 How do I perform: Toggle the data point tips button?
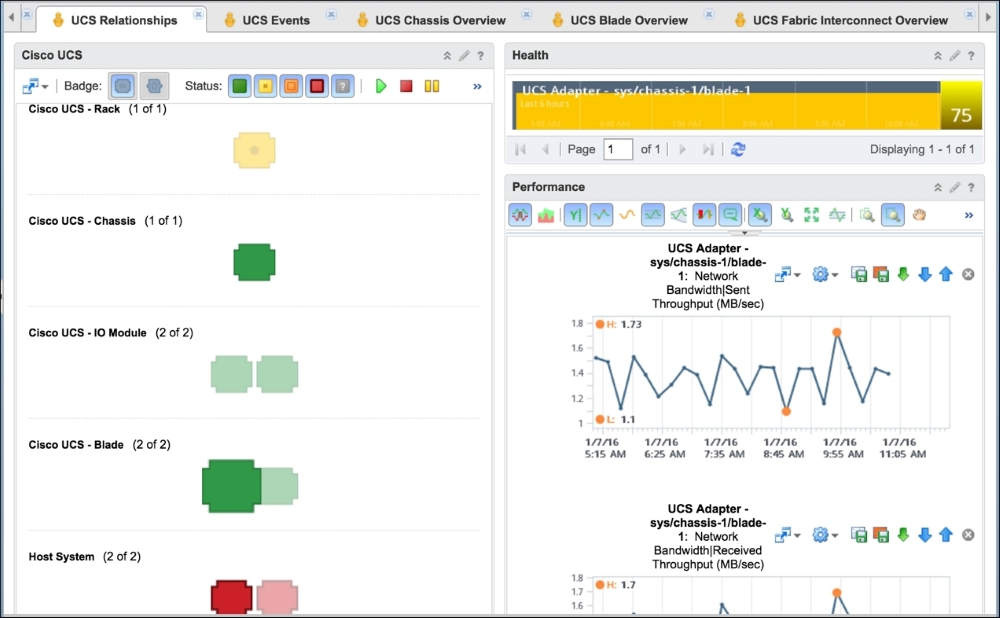point(730,215)
